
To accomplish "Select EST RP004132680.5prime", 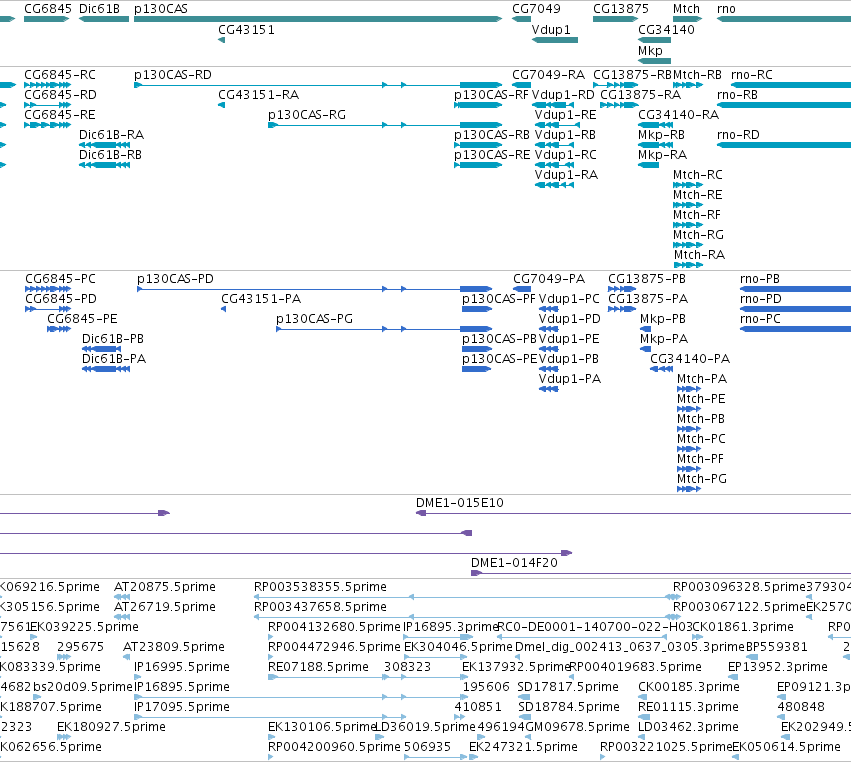I will 271,637.
